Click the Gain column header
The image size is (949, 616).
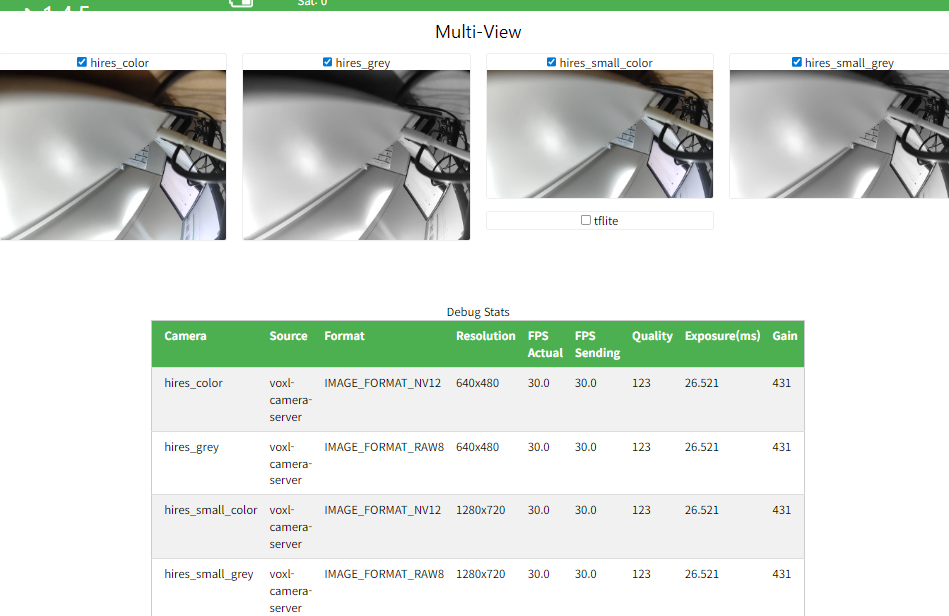784,336
